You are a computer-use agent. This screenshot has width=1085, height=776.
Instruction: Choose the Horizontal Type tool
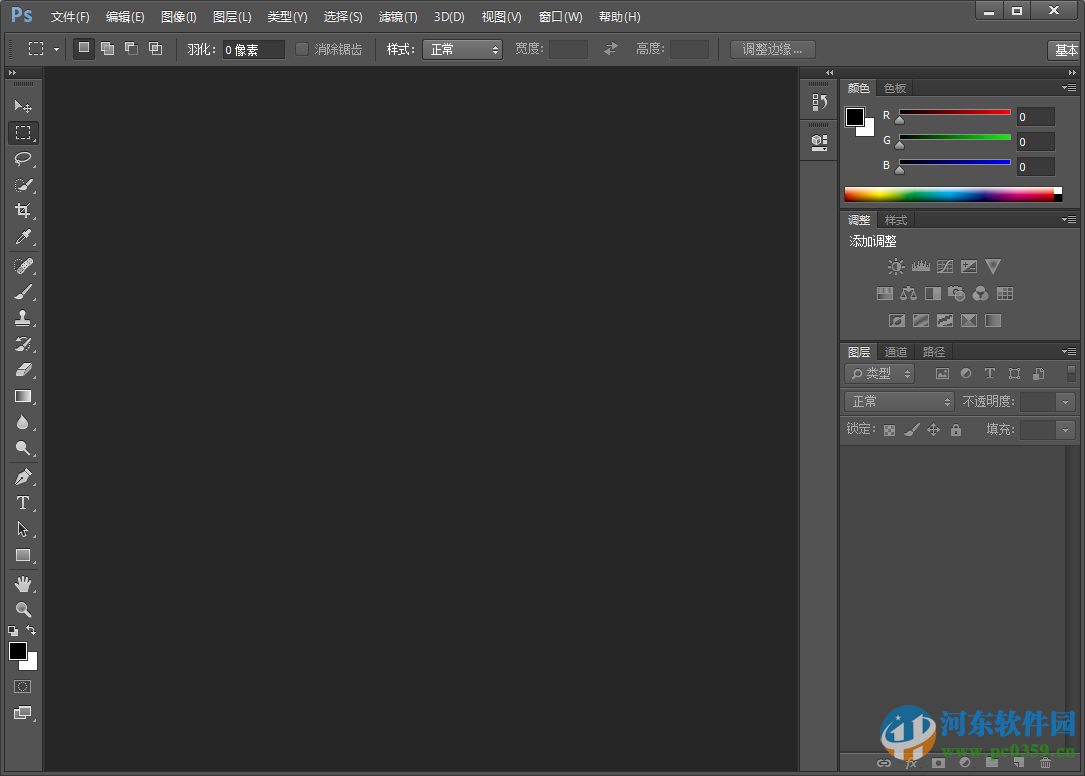[23, 503]
